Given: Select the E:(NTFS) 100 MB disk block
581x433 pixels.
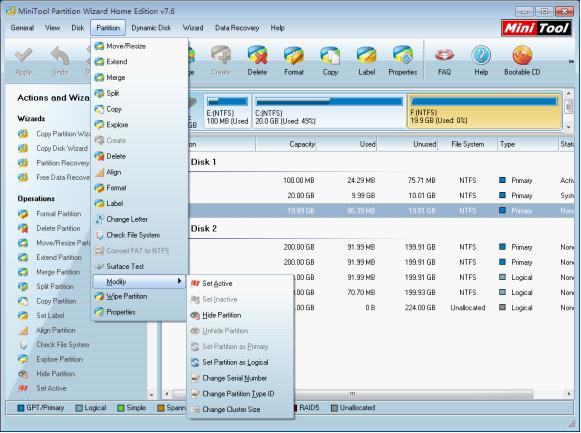Looking at the screenshot, I should pyautogui.click(x=227, y=111).
